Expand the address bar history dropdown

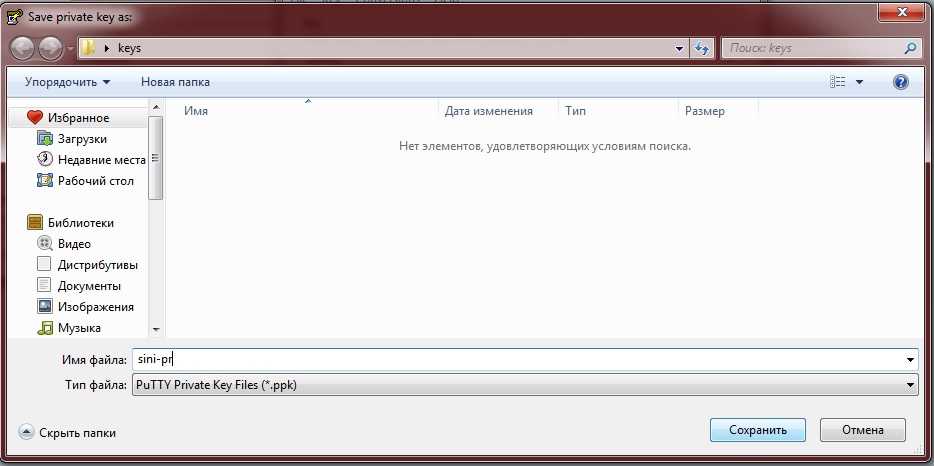[x=679, y=48]
